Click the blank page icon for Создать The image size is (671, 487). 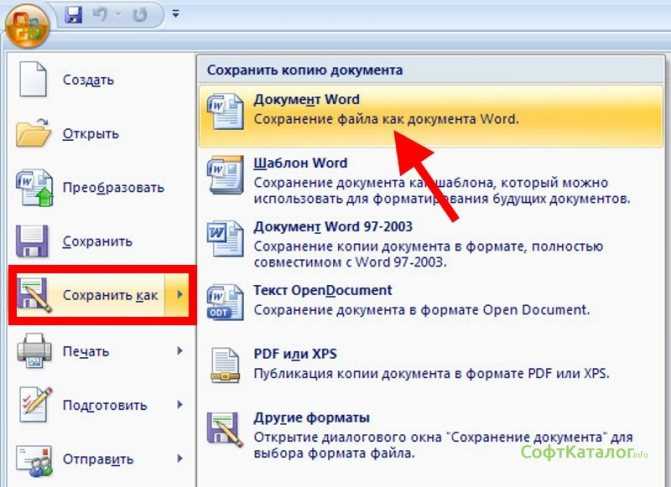pos(33,79)
